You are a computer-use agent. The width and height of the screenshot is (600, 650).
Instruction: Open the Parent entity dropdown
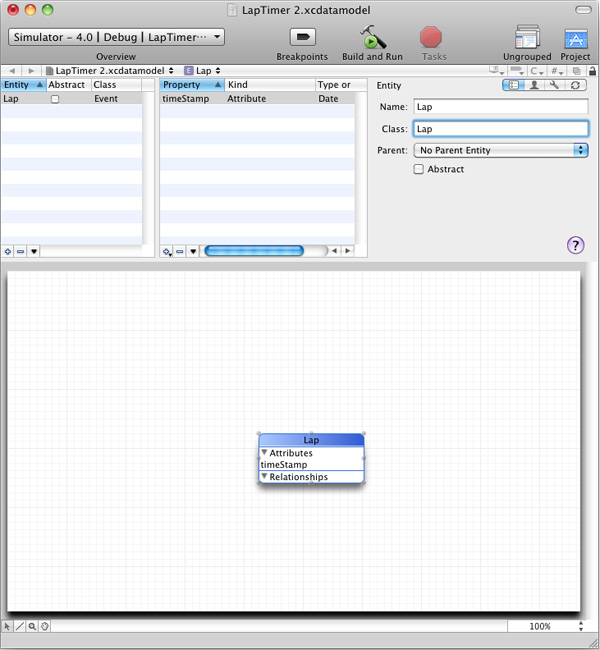[501, 150]
